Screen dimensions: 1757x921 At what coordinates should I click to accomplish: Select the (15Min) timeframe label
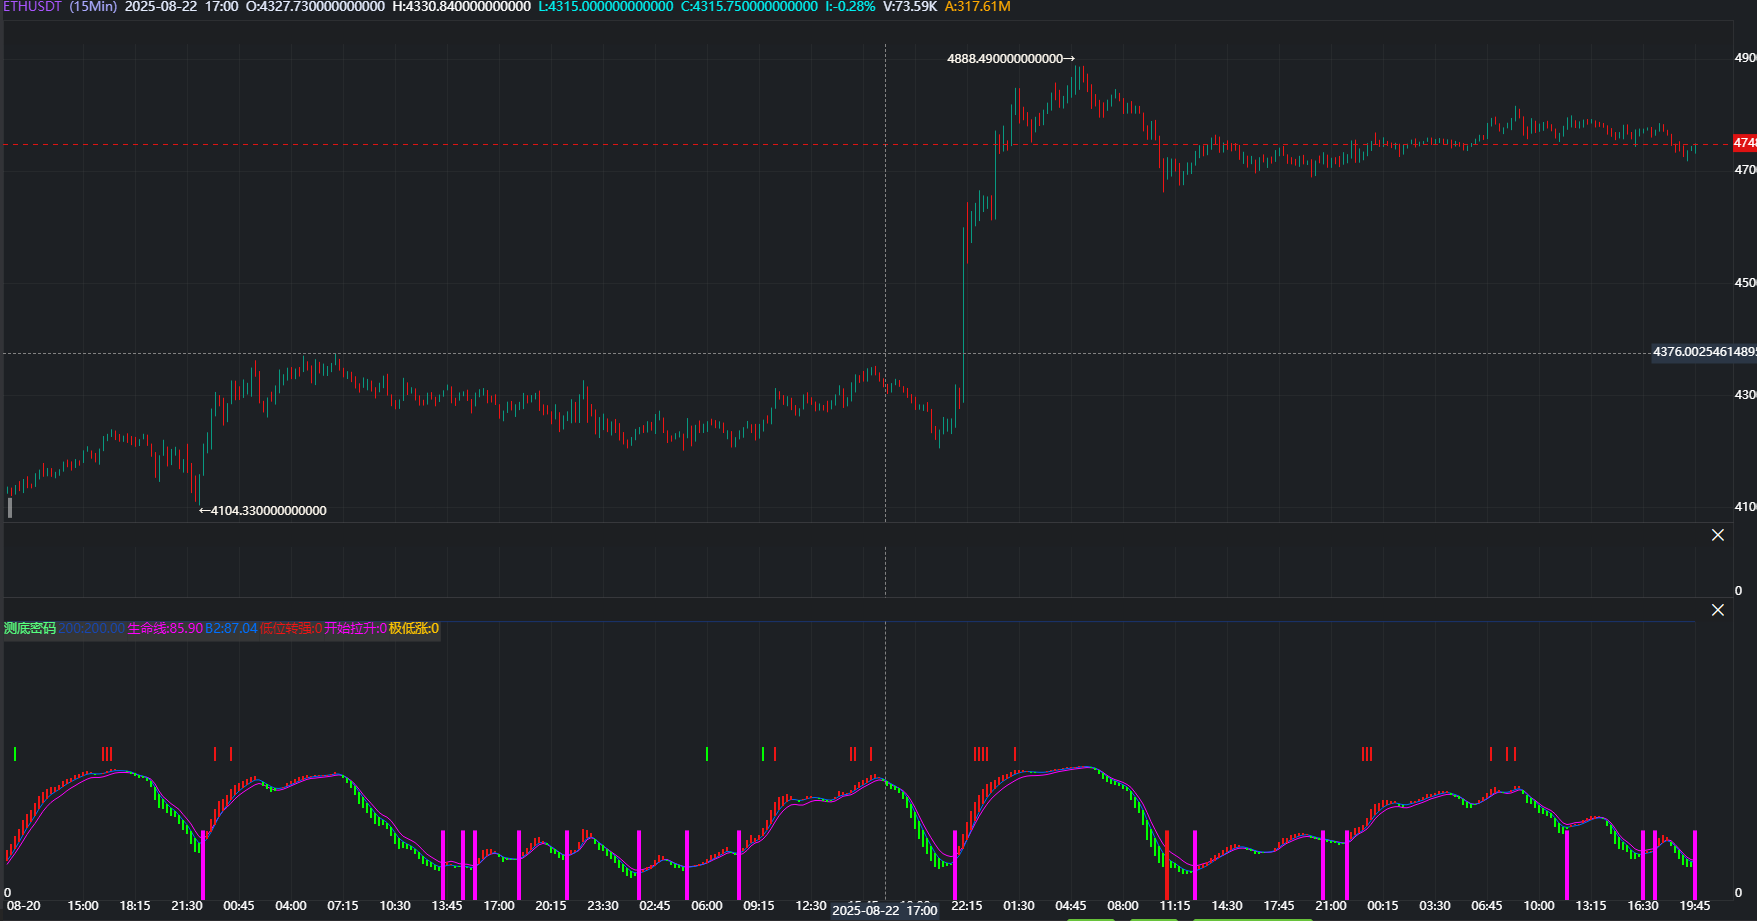pos(93,7)
